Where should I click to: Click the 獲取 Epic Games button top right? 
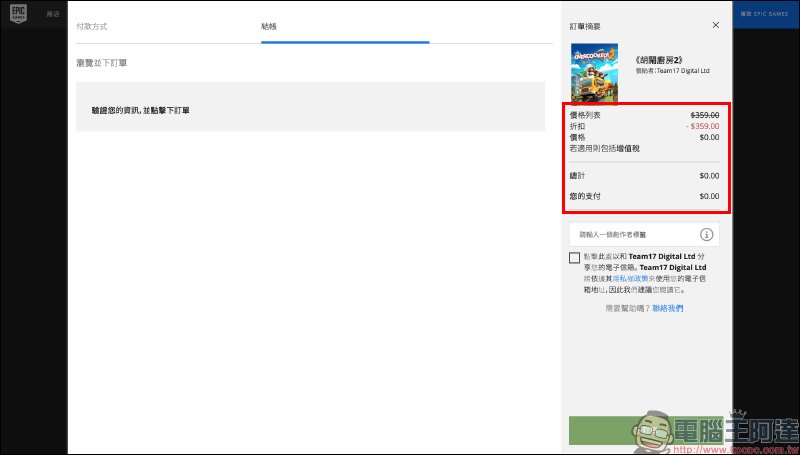click(765, 16)
